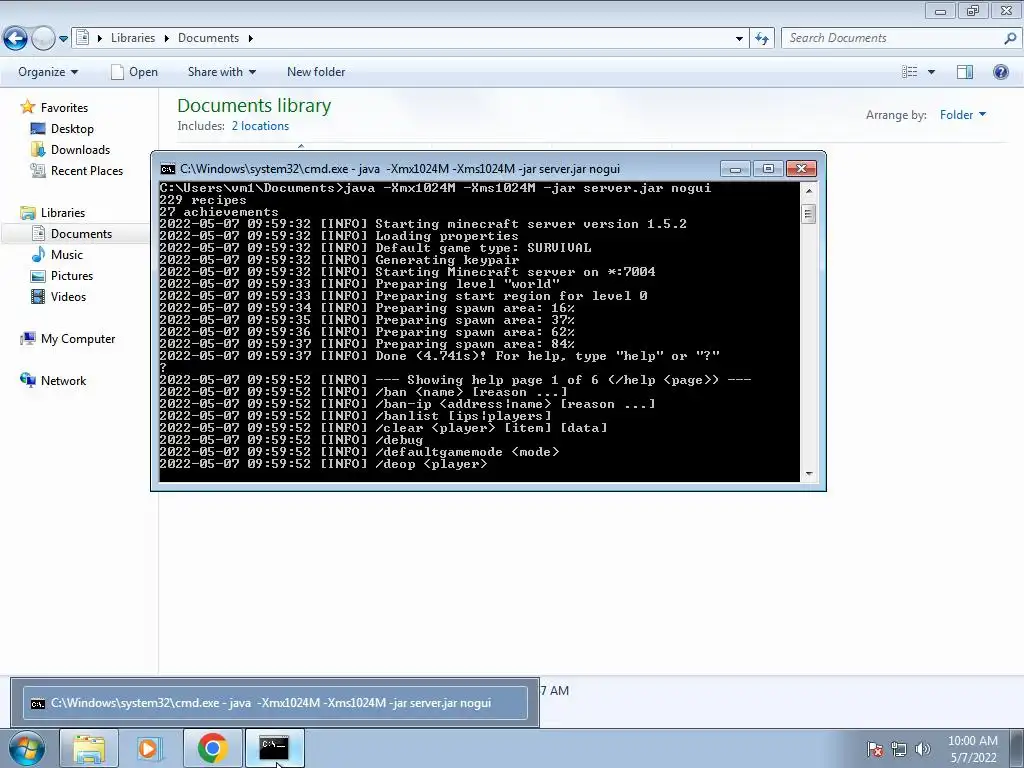The width and height of the screenshot is (1024, 768).
Task: Click Action Center flag tray icon
Action: [x=875, y=749]
